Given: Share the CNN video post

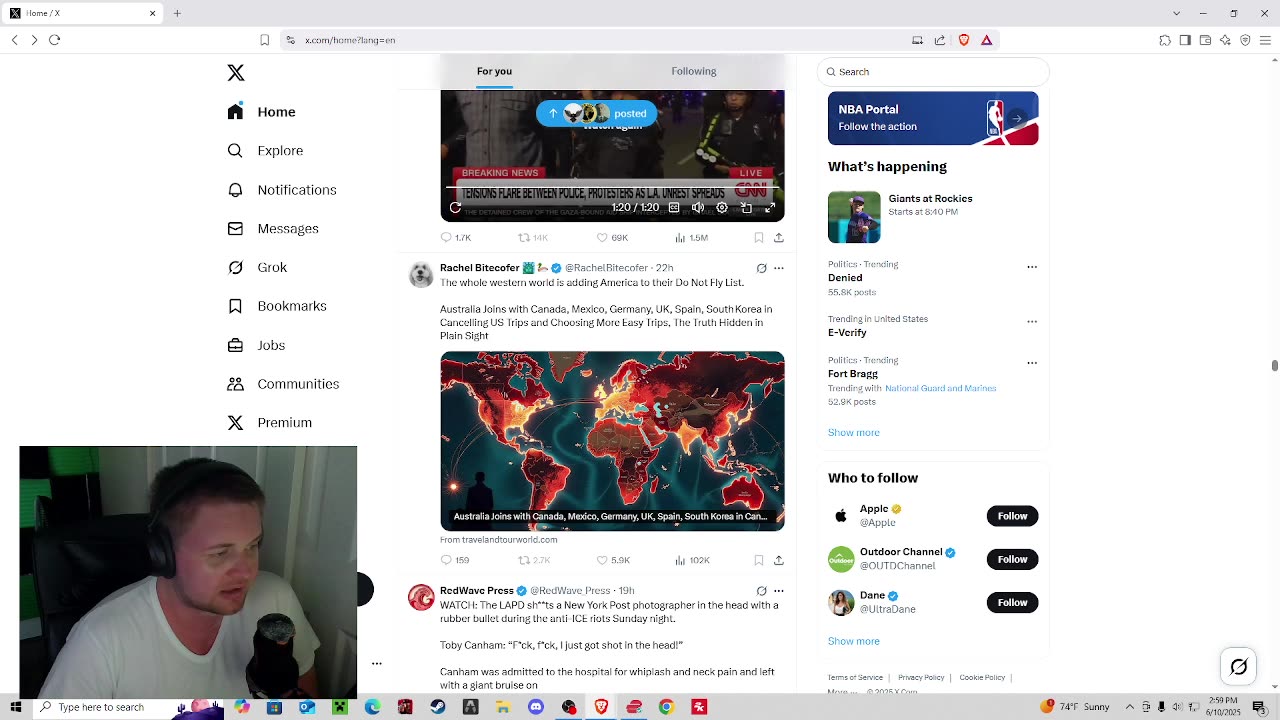Looking at the screenshot, I should (x=779, y=238).
